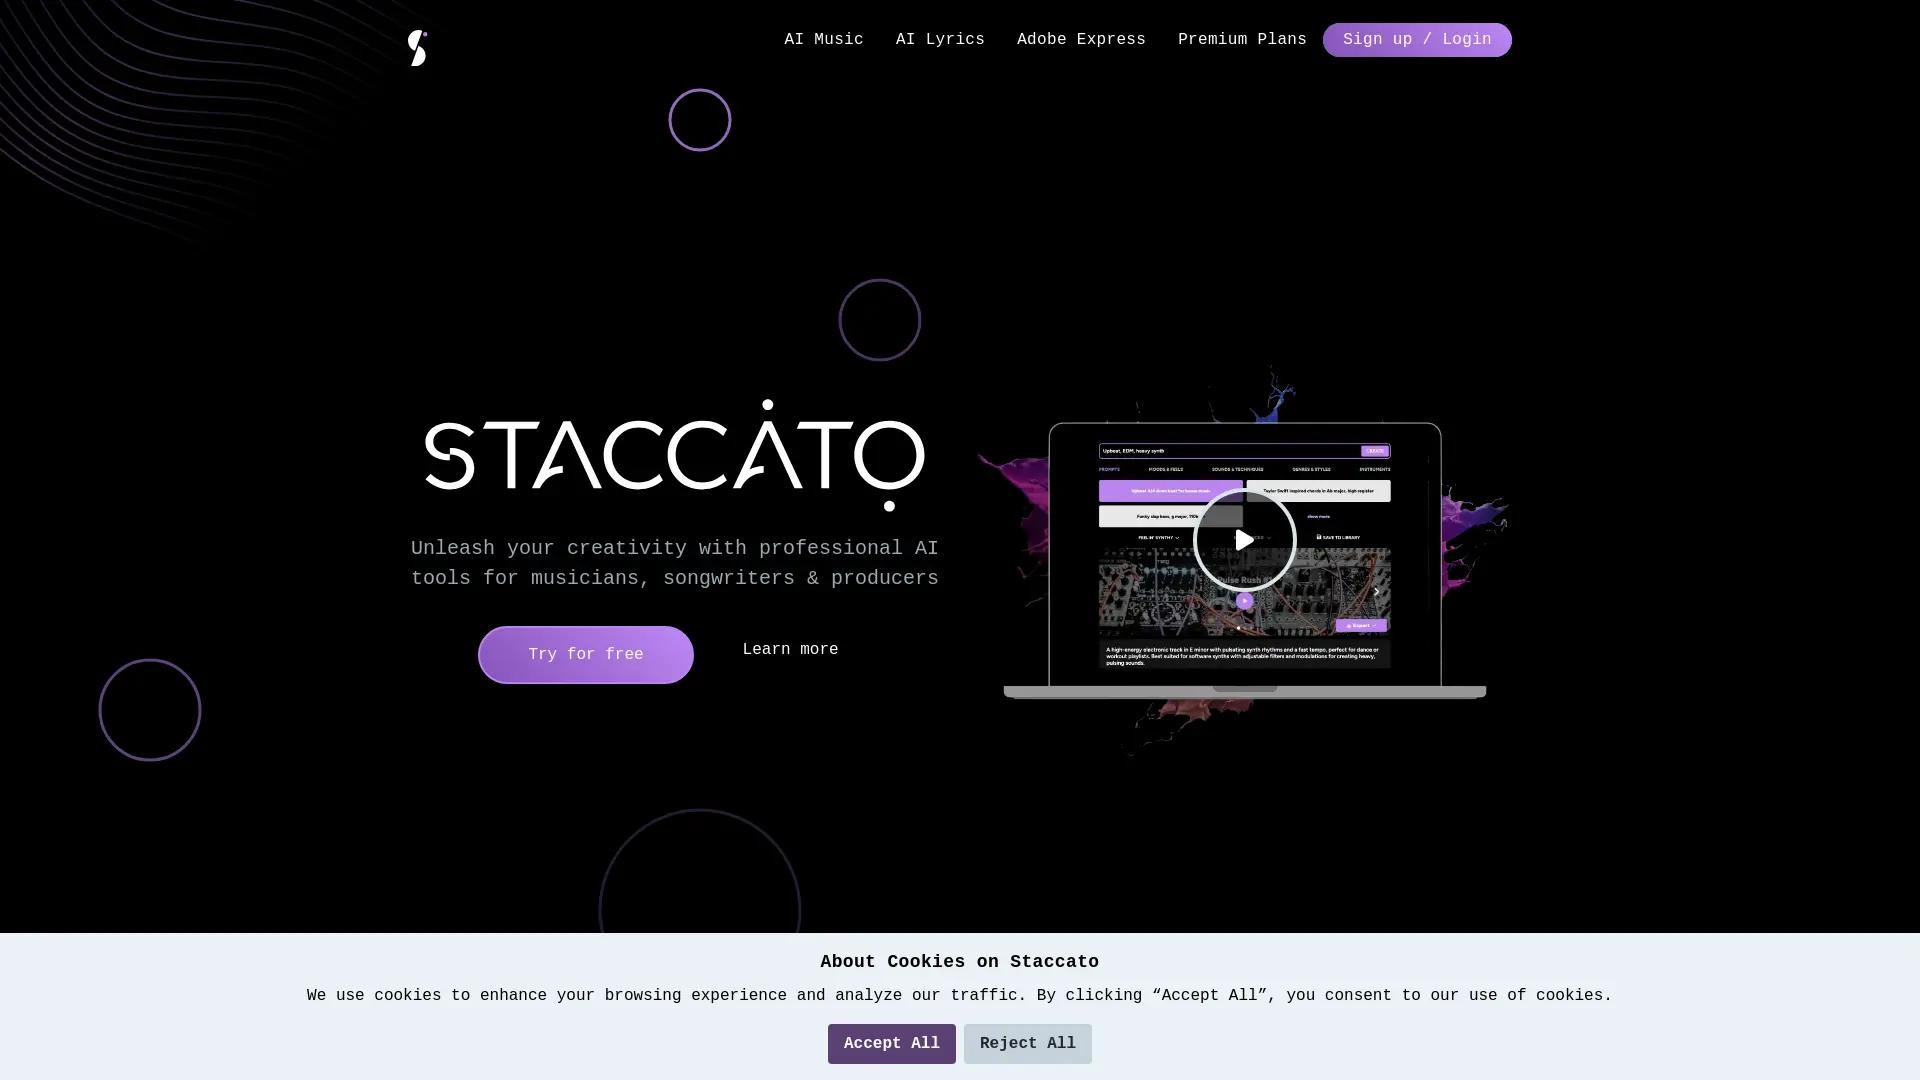Open the FEEL MY SYNTHY dropdown
Screen dimensions: 1920x1080
tap(1159, 537)
